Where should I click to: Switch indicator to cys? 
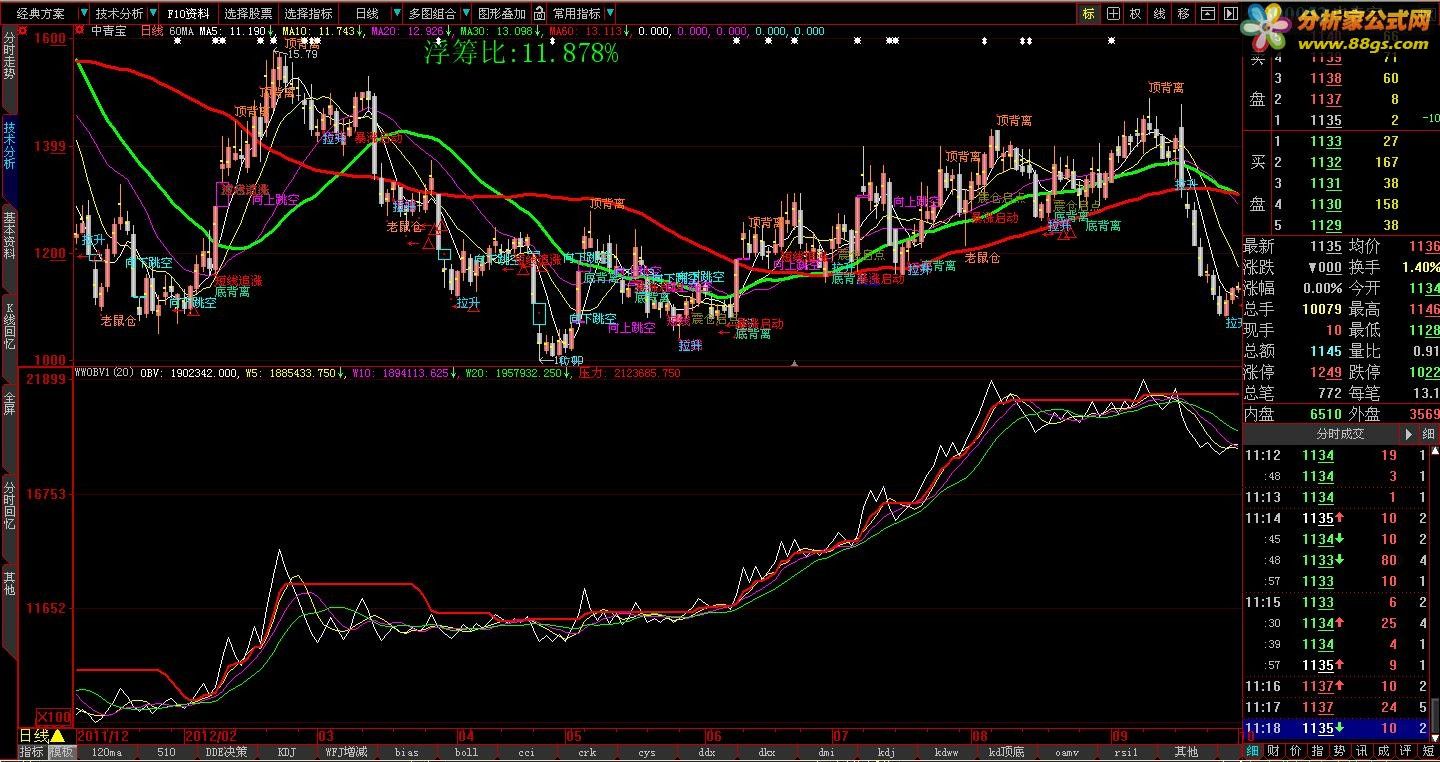pos(646,752)
